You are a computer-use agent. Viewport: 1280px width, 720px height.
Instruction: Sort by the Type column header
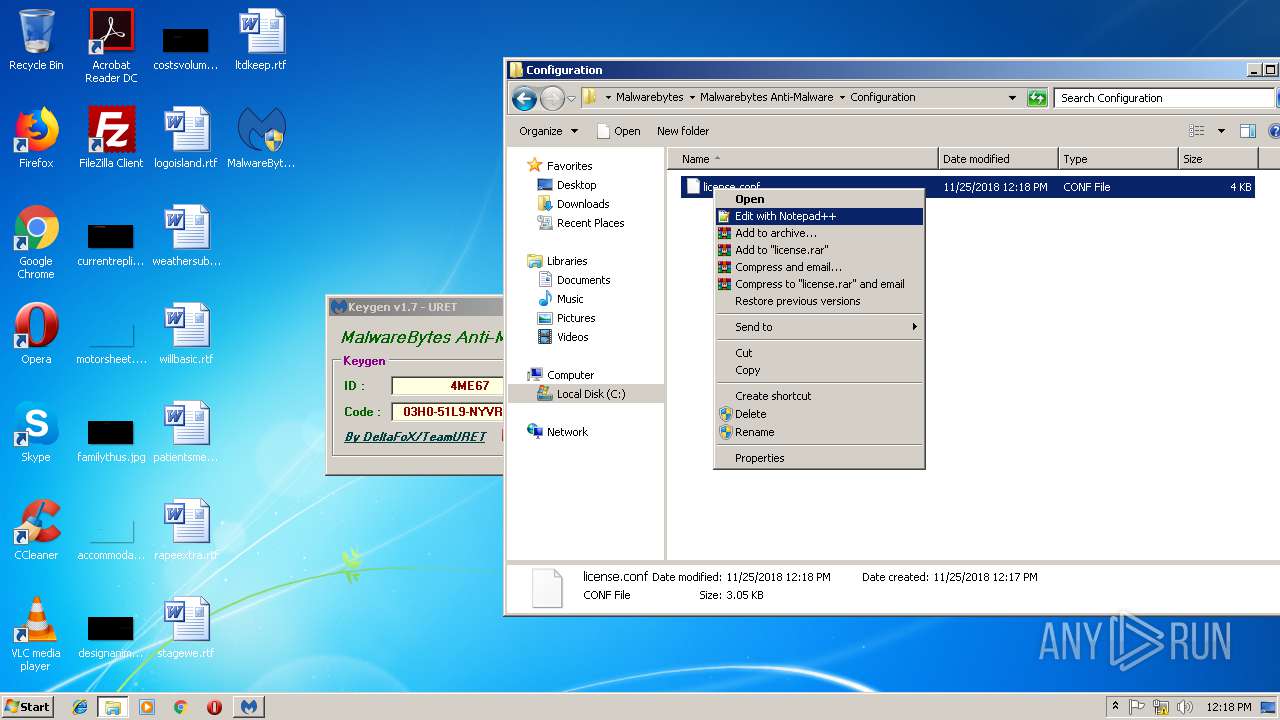click(x=1118, y=159)
